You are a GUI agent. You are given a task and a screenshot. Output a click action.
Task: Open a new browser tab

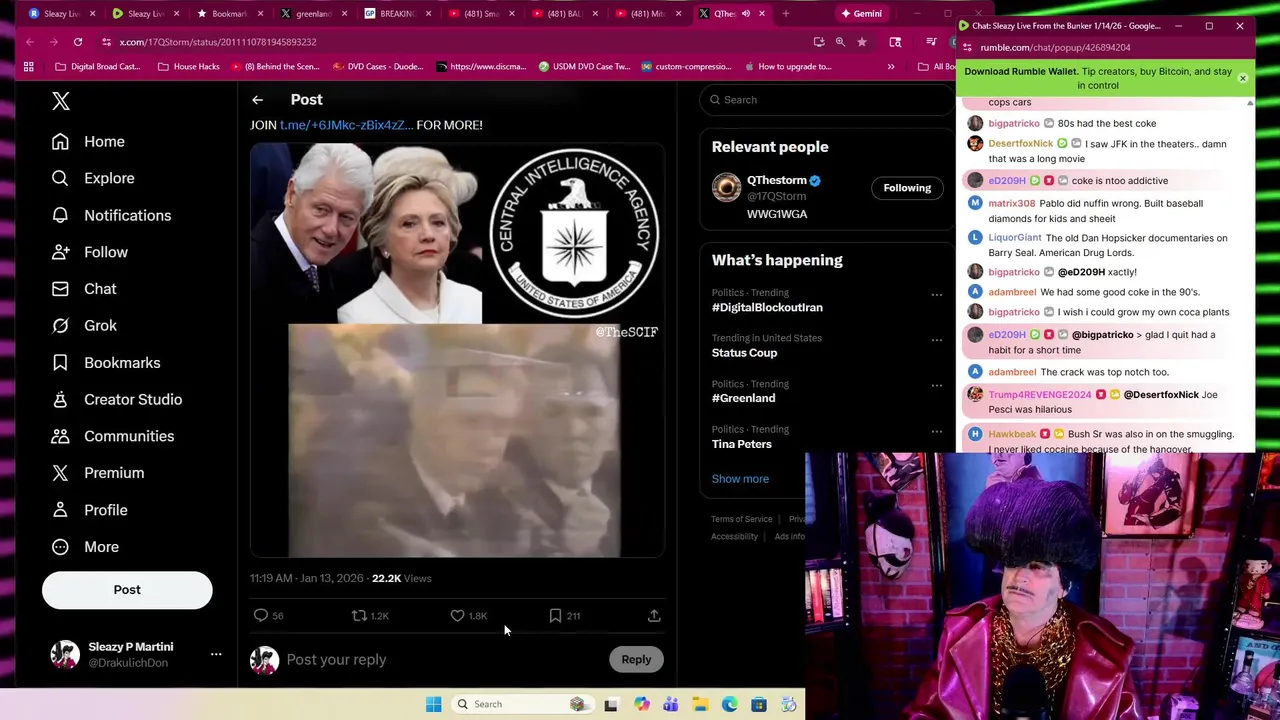(x=786, y=14)
